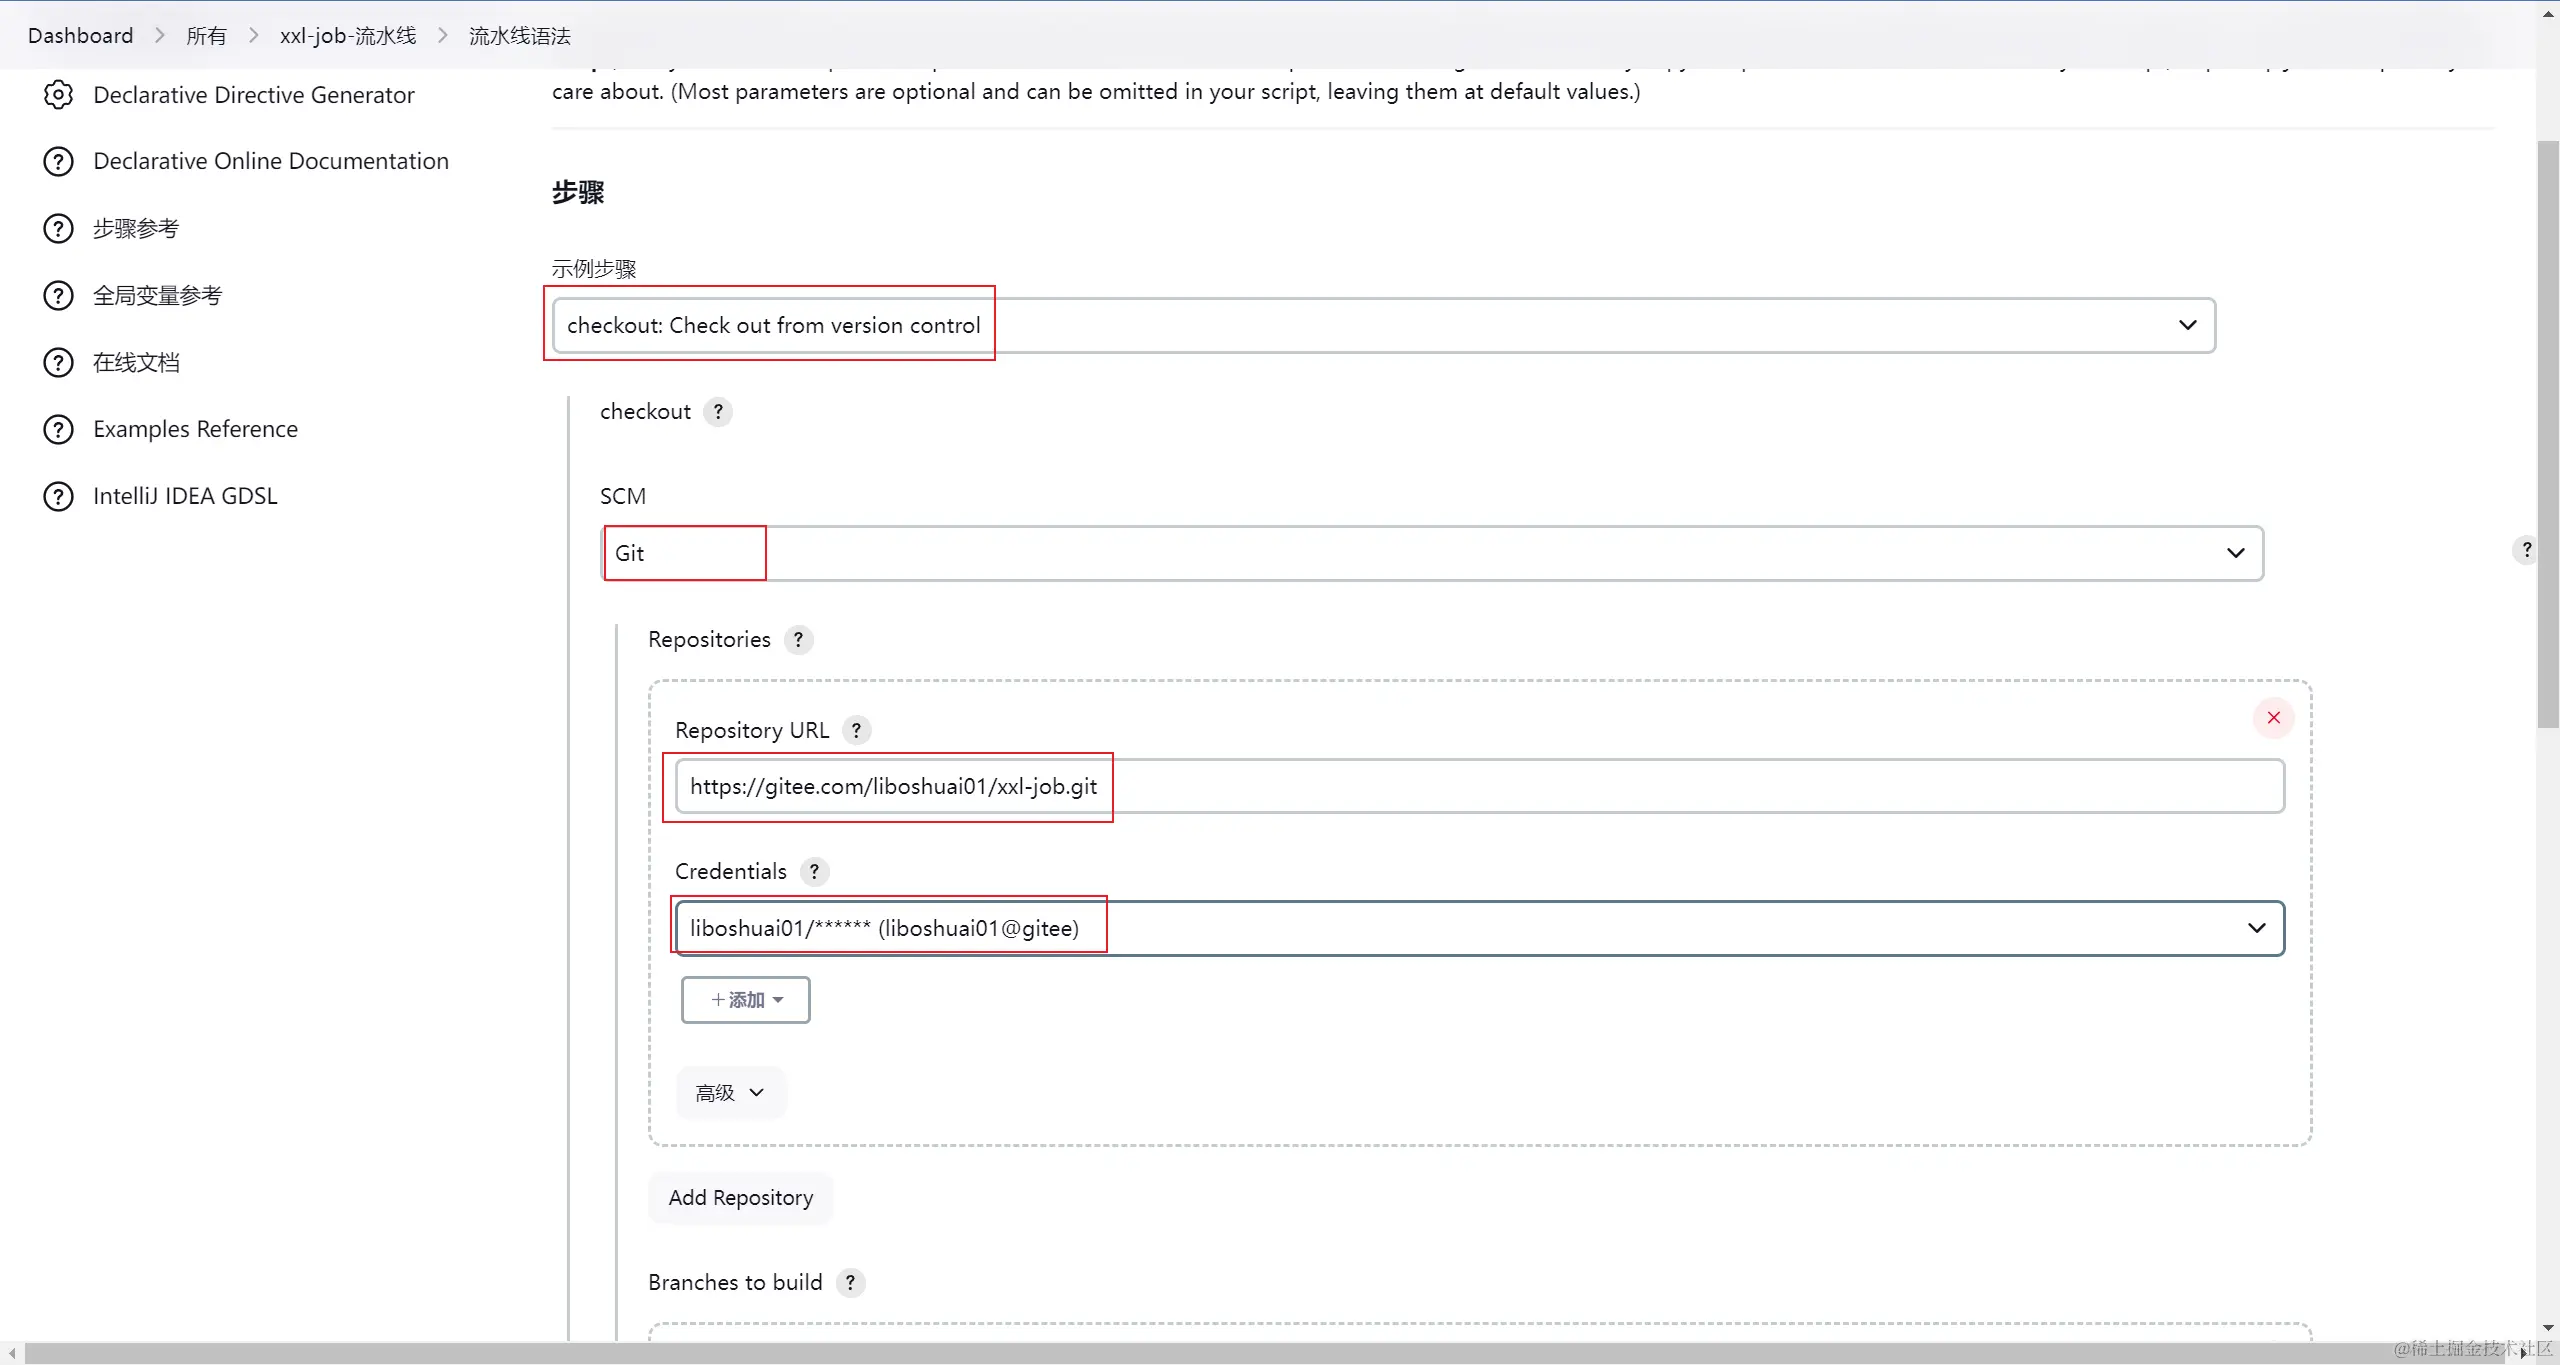Viewport: 2560px width, 1365px height.
Task: Click the horizontal scrollbar at the bottom
Action: pyautogui.click(x=1260, y=1353)
